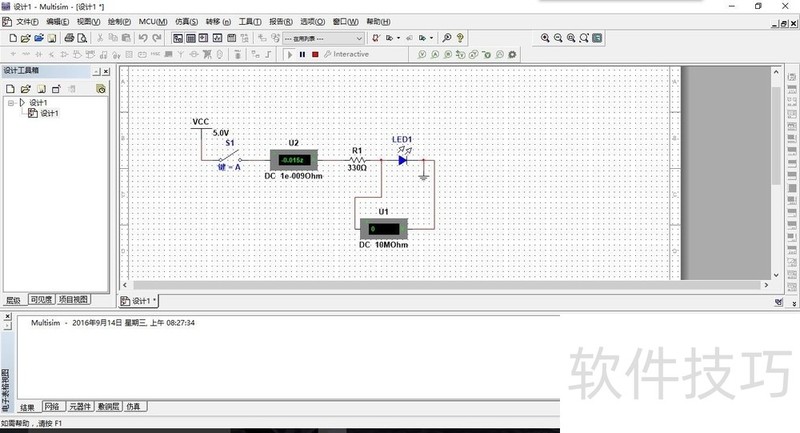
Task: Open the 窗口(W) menu
Action: point(345,21)
